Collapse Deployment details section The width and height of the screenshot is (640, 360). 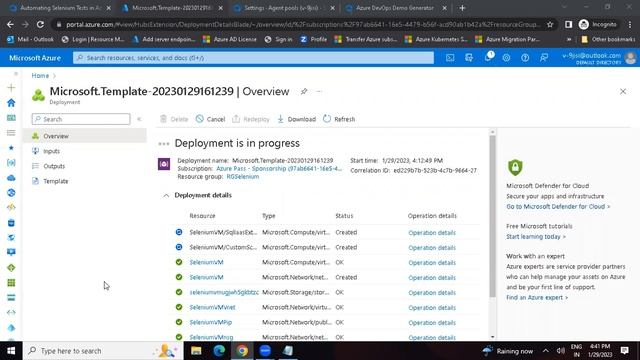click(166, 196)
